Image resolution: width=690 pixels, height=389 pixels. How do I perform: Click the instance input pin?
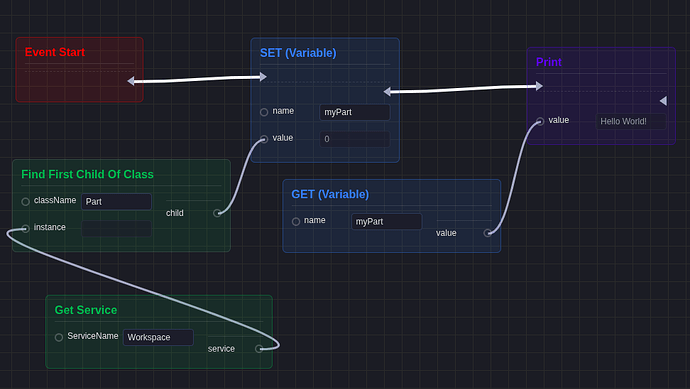point(26,228)
